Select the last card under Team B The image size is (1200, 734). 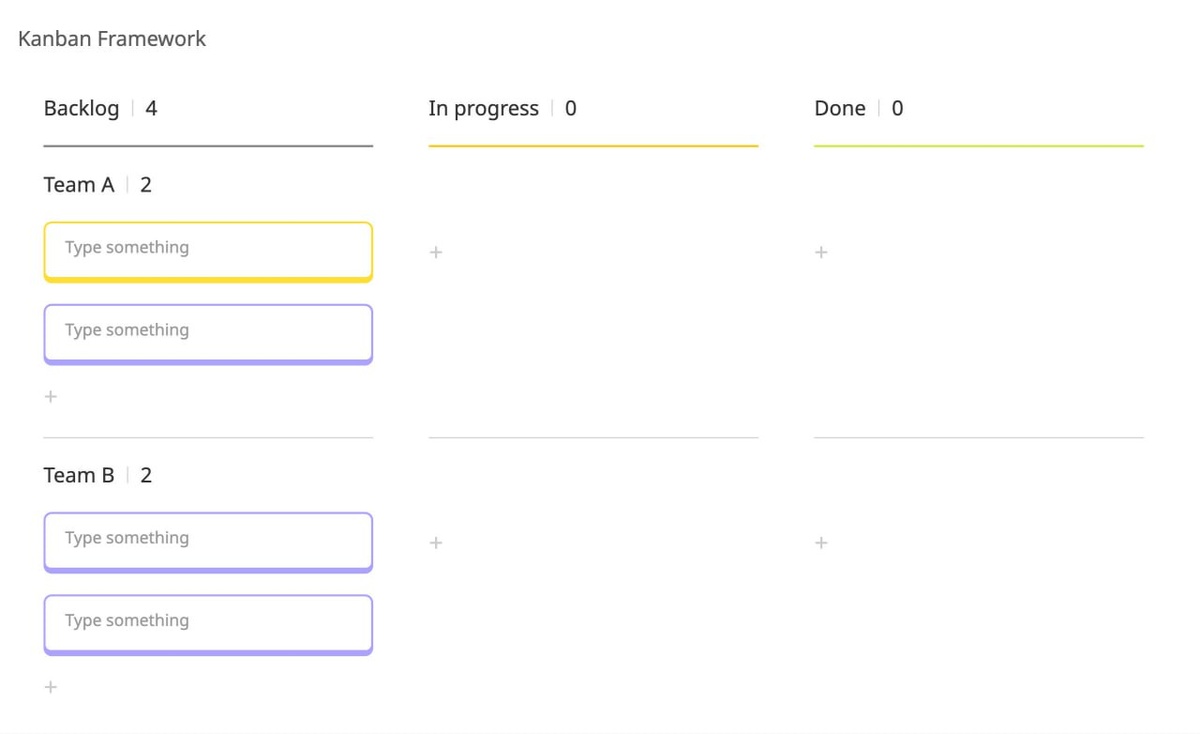(x=208, y=623)
